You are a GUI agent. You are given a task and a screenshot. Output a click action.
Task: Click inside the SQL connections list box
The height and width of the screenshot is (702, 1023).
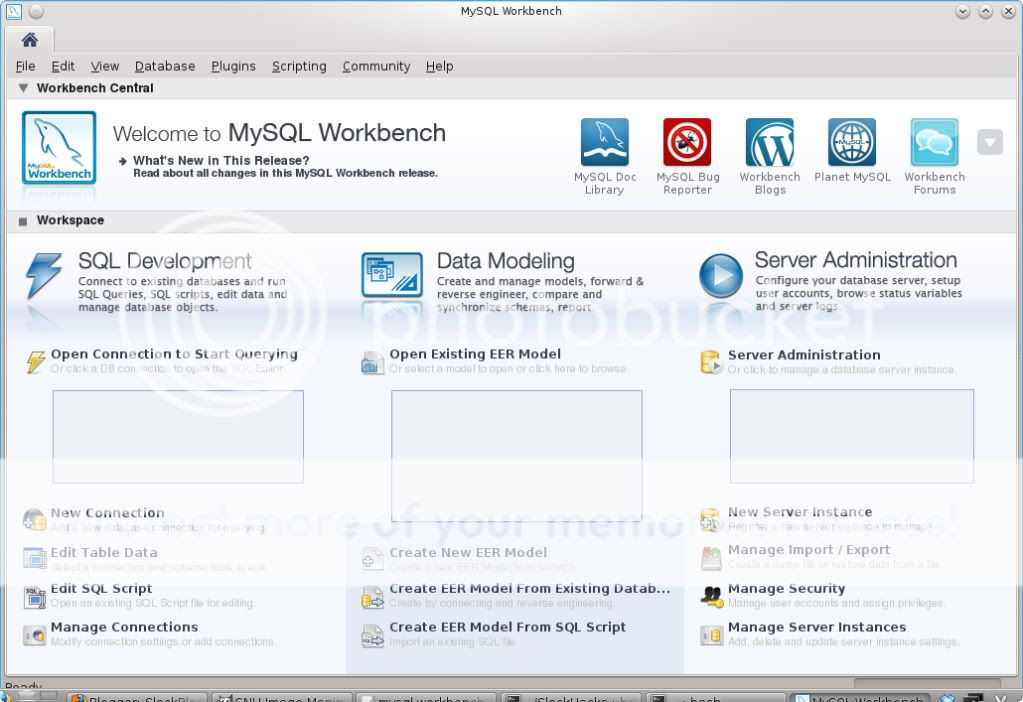[178, 436]
